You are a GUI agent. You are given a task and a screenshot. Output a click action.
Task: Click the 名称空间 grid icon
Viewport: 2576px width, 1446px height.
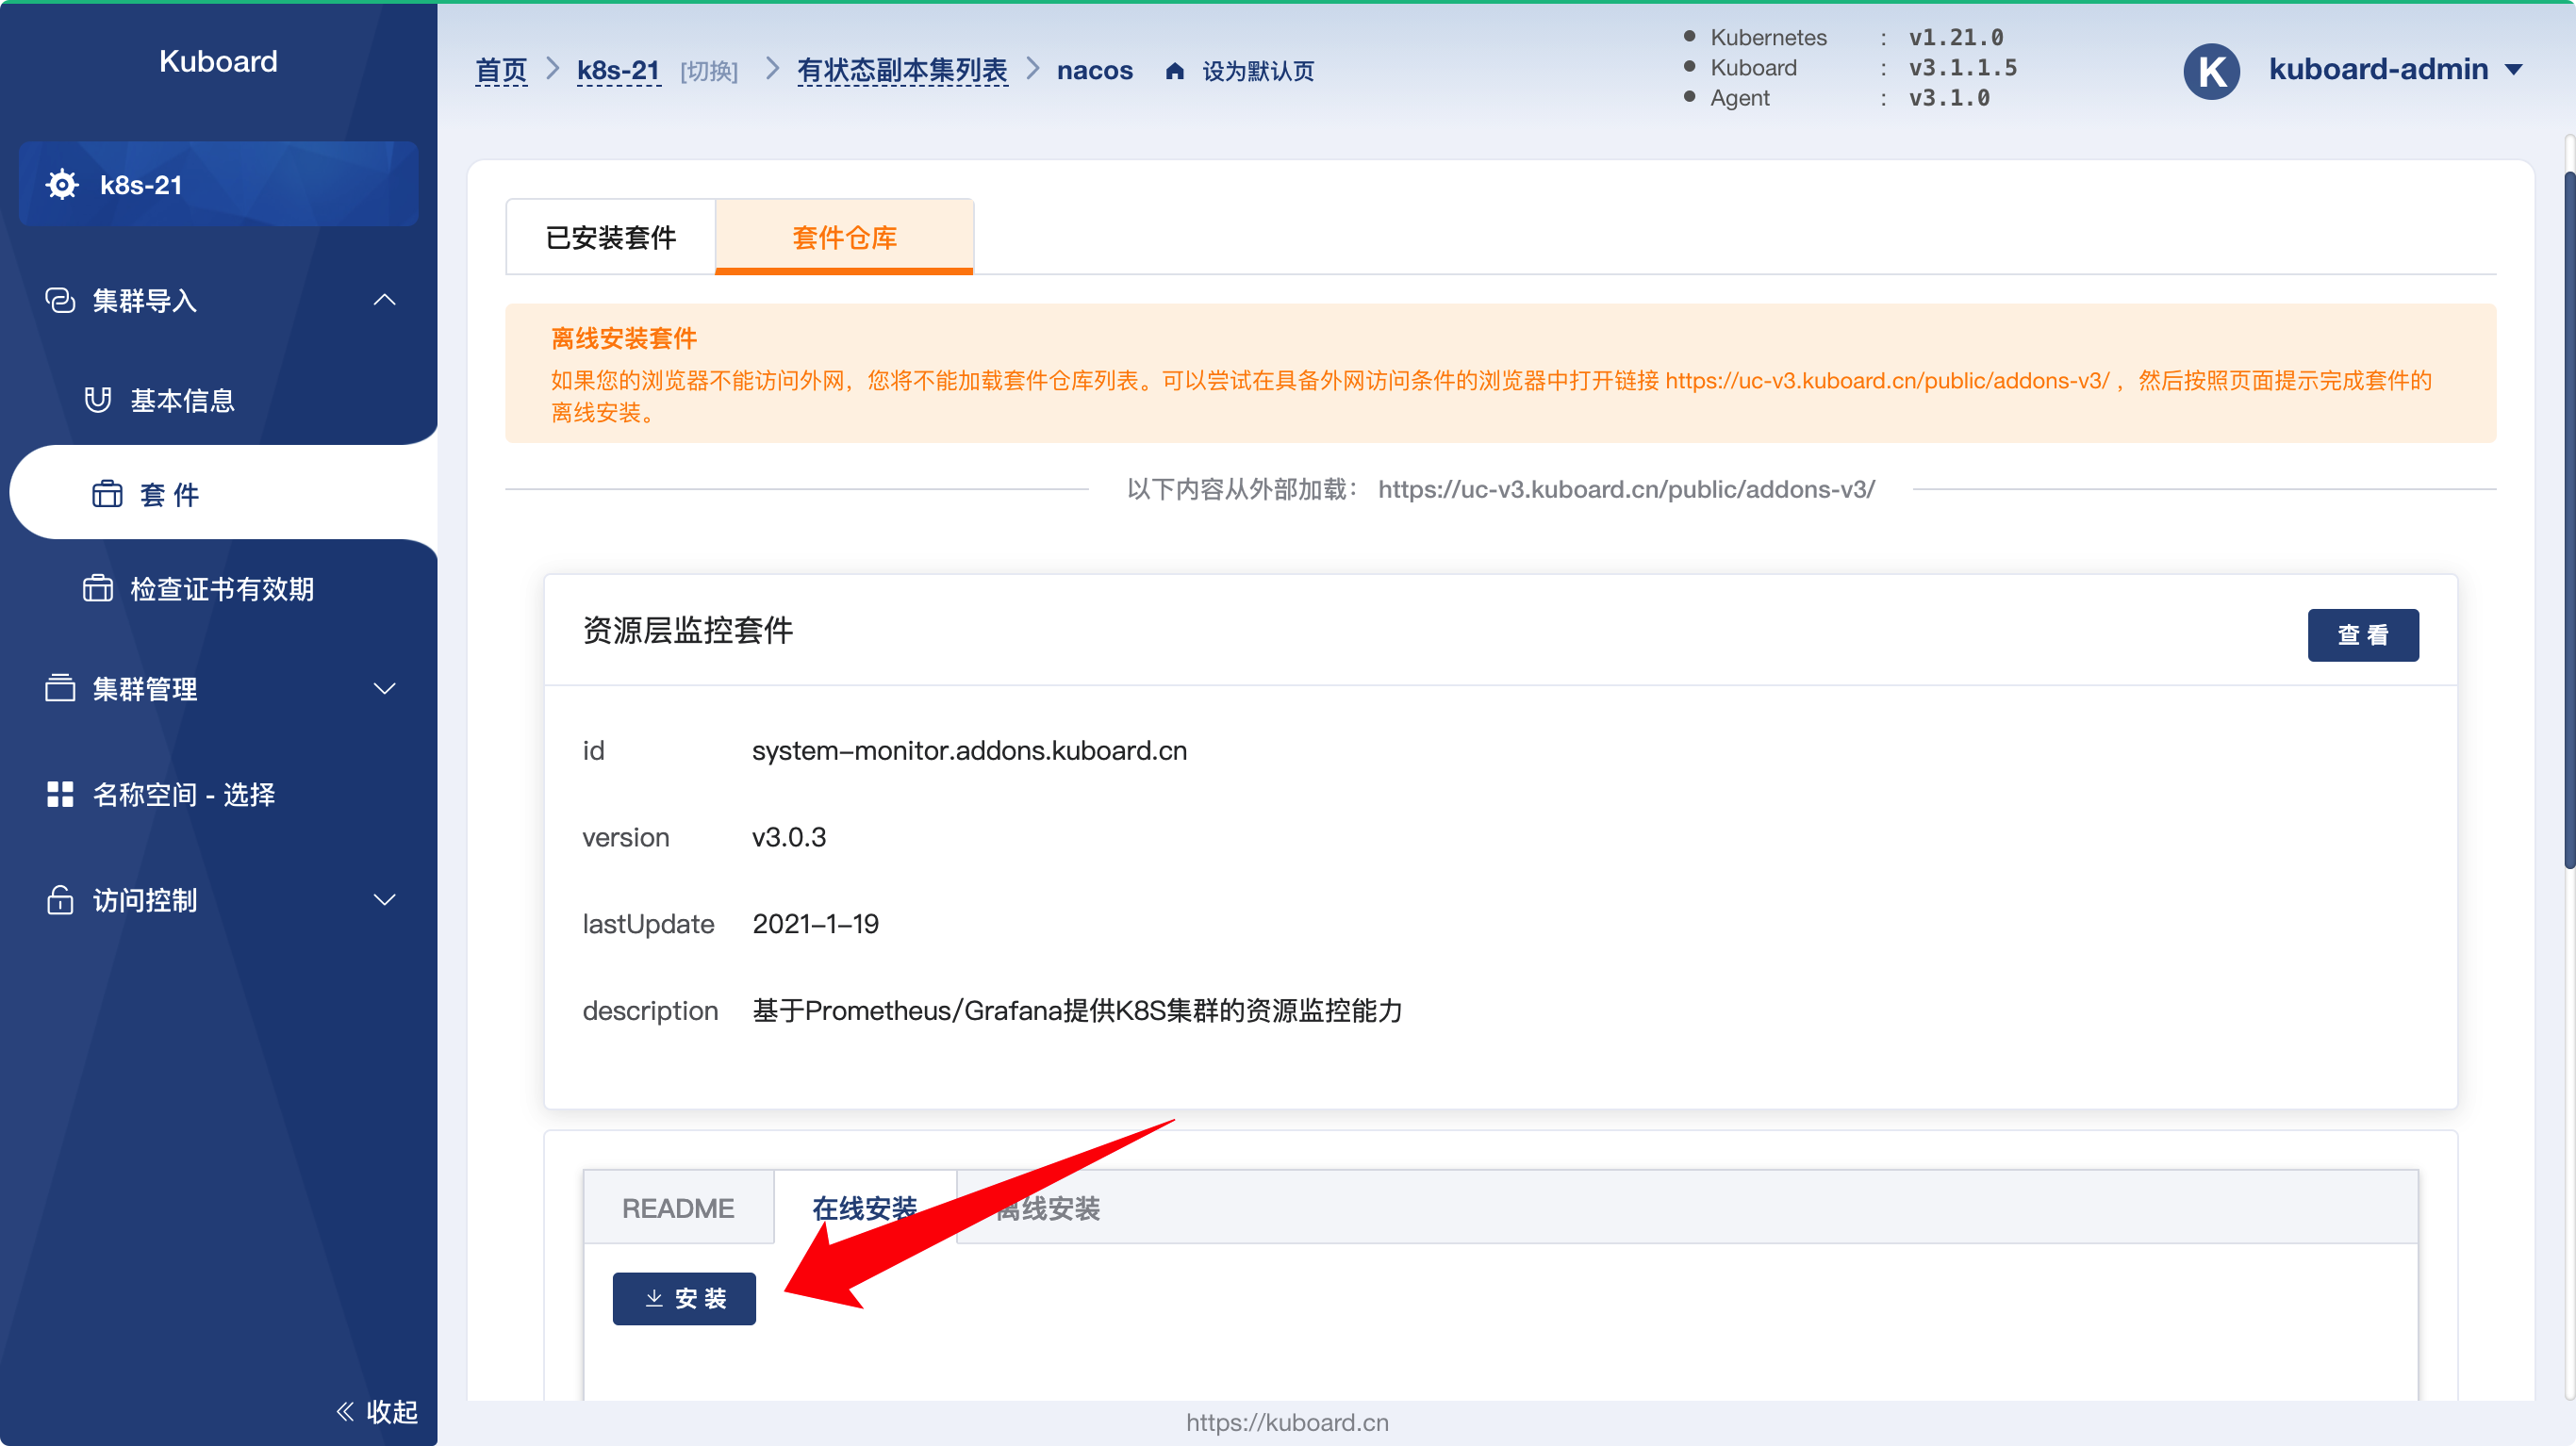coord(60,794)
